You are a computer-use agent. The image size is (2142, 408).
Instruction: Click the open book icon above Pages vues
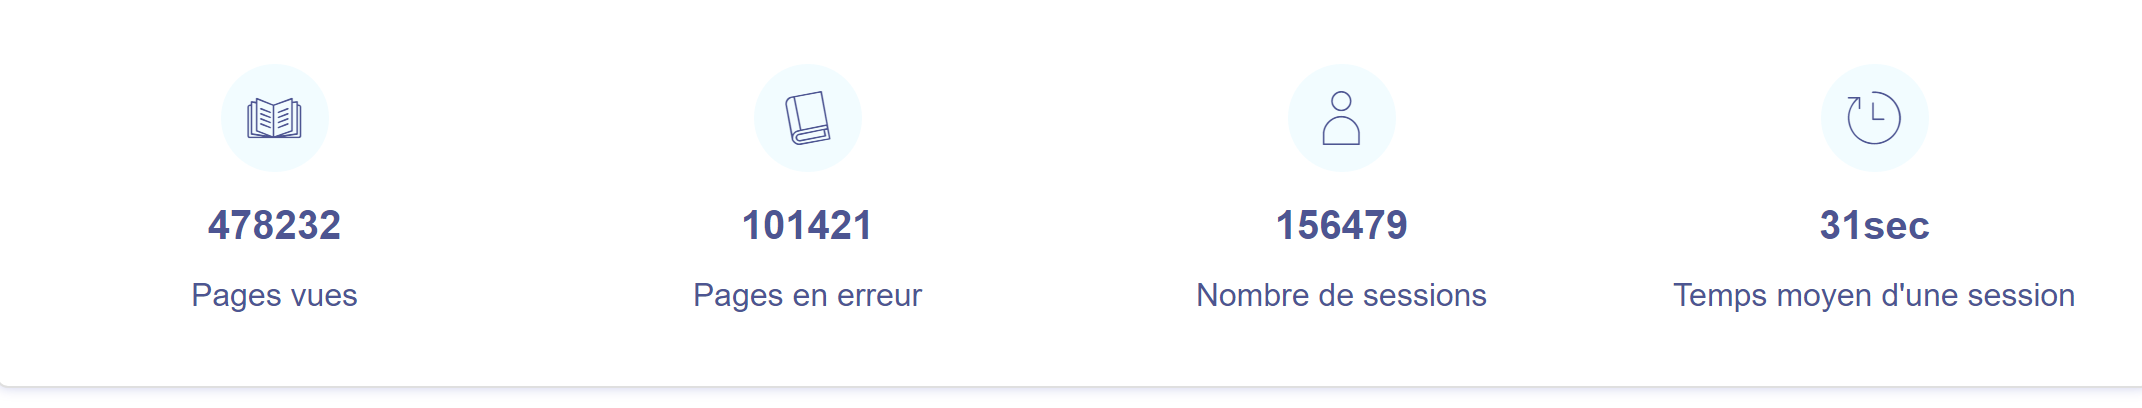[x=274, y=118]
